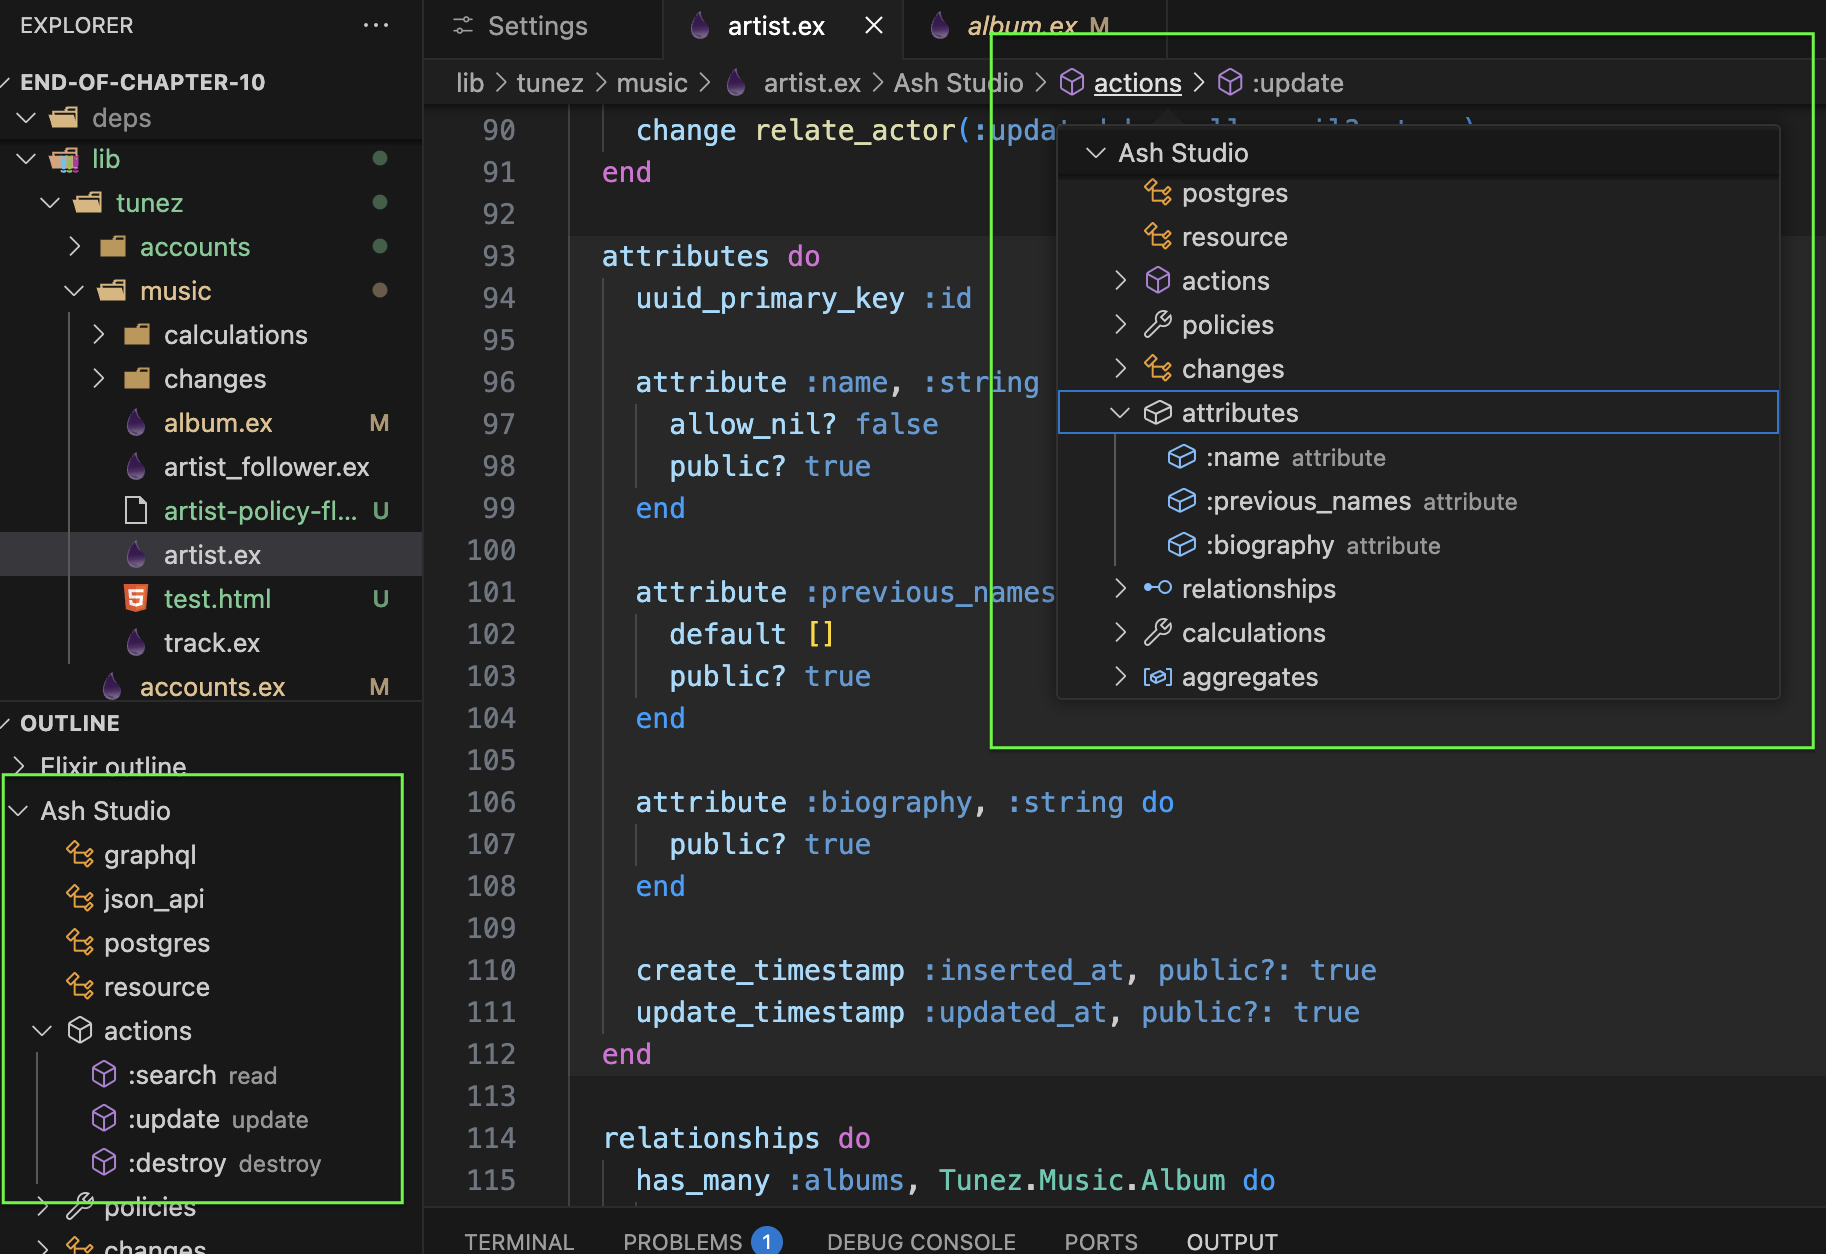
Task: Click the actions breadcrumb link
Action: coord(1137,83)
